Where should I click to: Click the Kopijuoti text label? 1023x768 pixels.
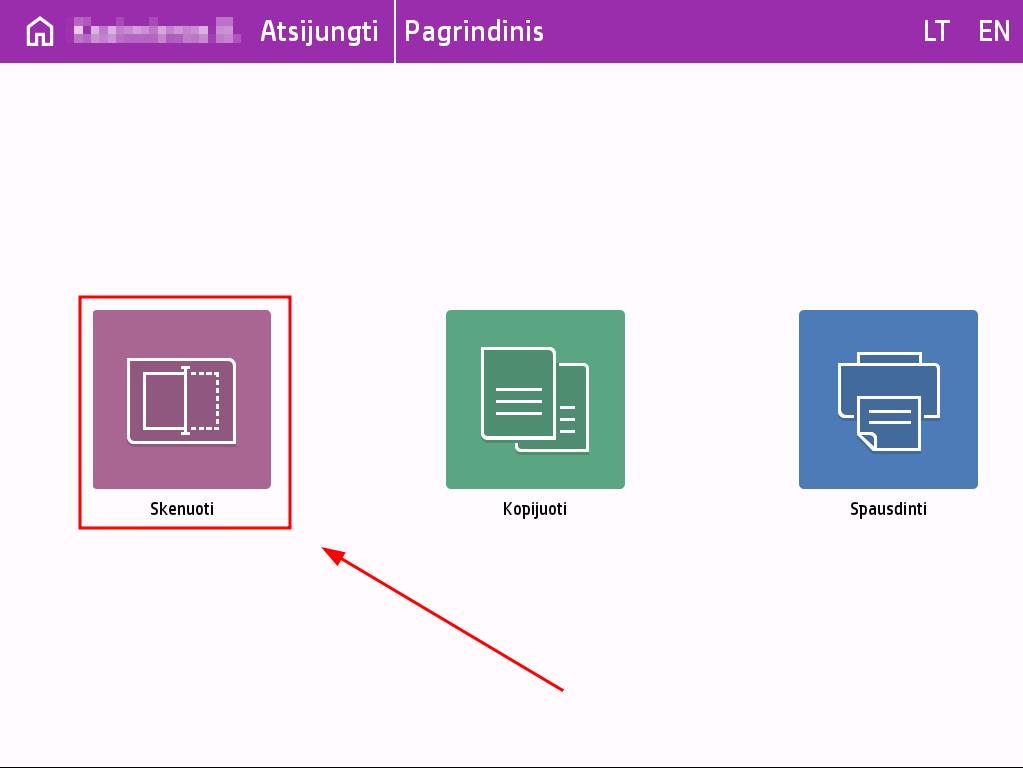(x=535, y=509)
